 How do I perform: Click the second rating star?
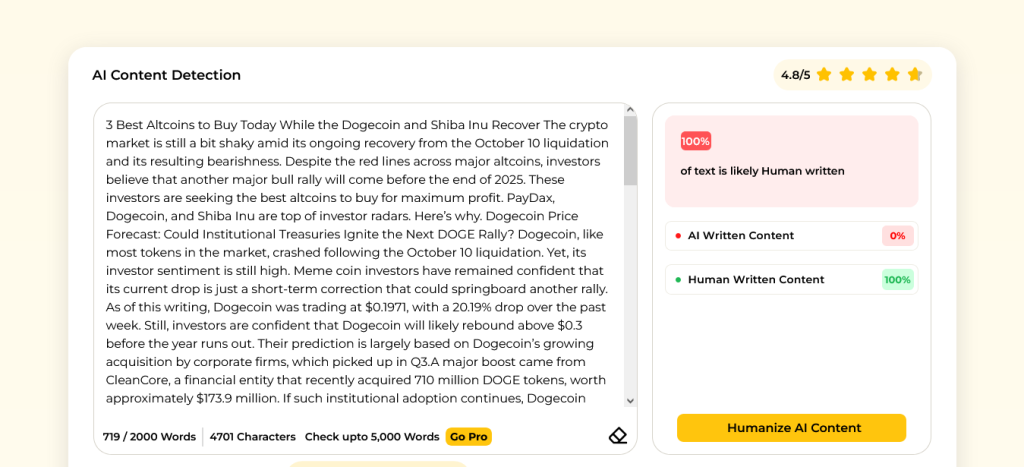point(847,75)
